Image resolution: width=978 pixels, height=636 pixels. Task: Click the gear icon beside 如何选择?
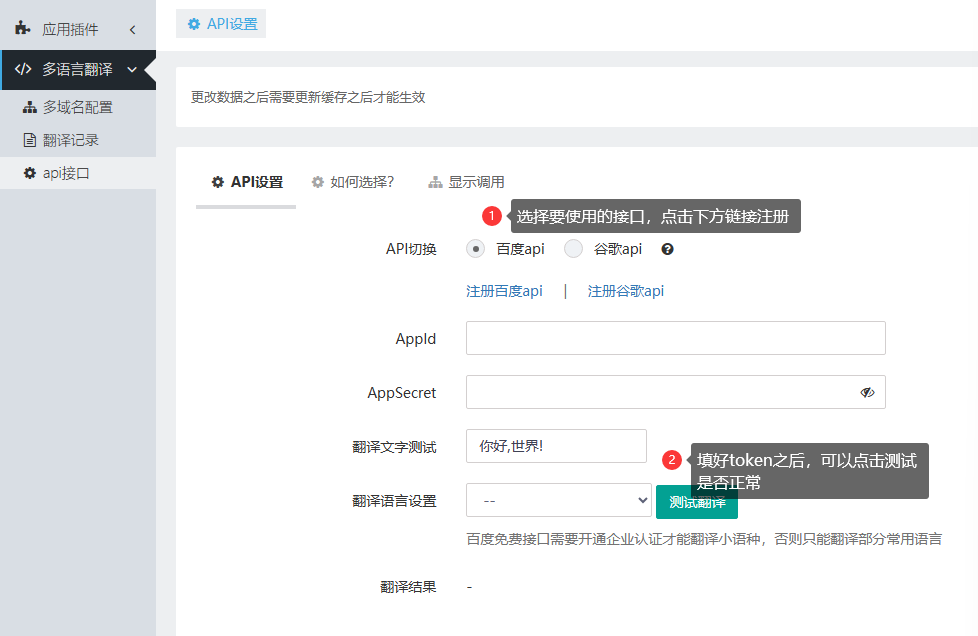pos(318,182)
